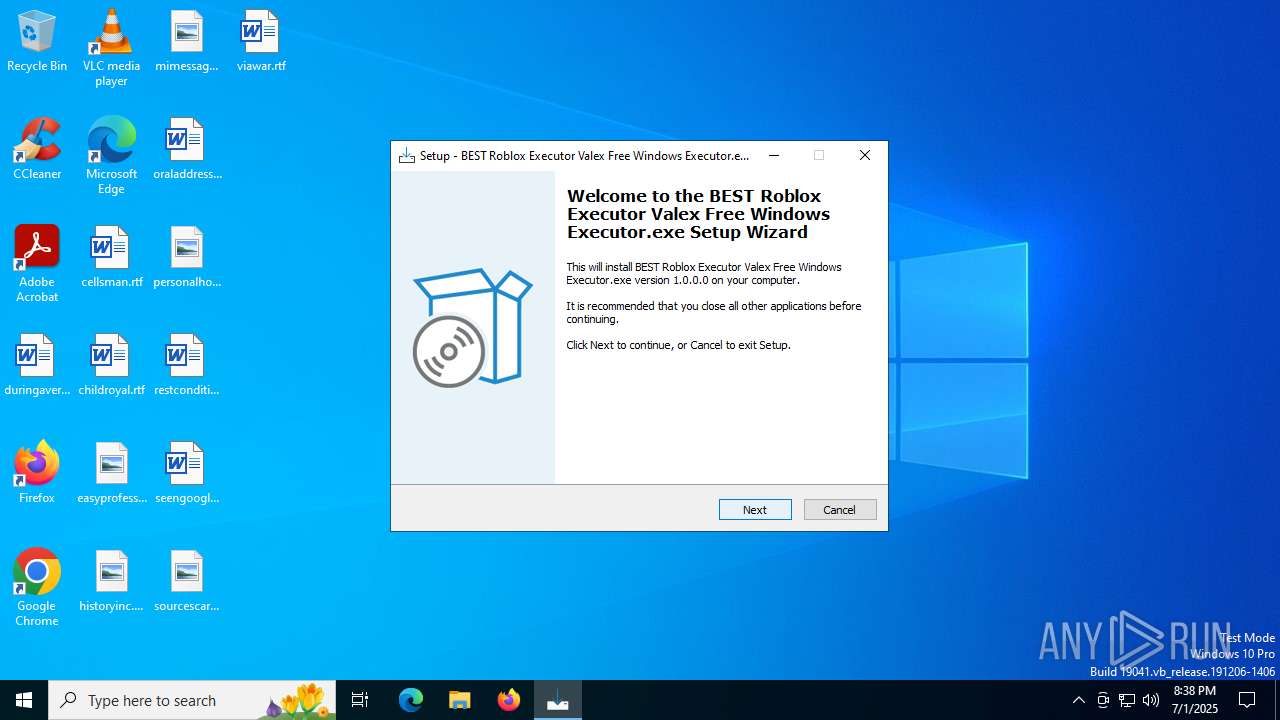The image size is (1280, 720).
Task: Open the clock showing 8:38 PM
Action: pyautogui.click(x=1195, y=700)
